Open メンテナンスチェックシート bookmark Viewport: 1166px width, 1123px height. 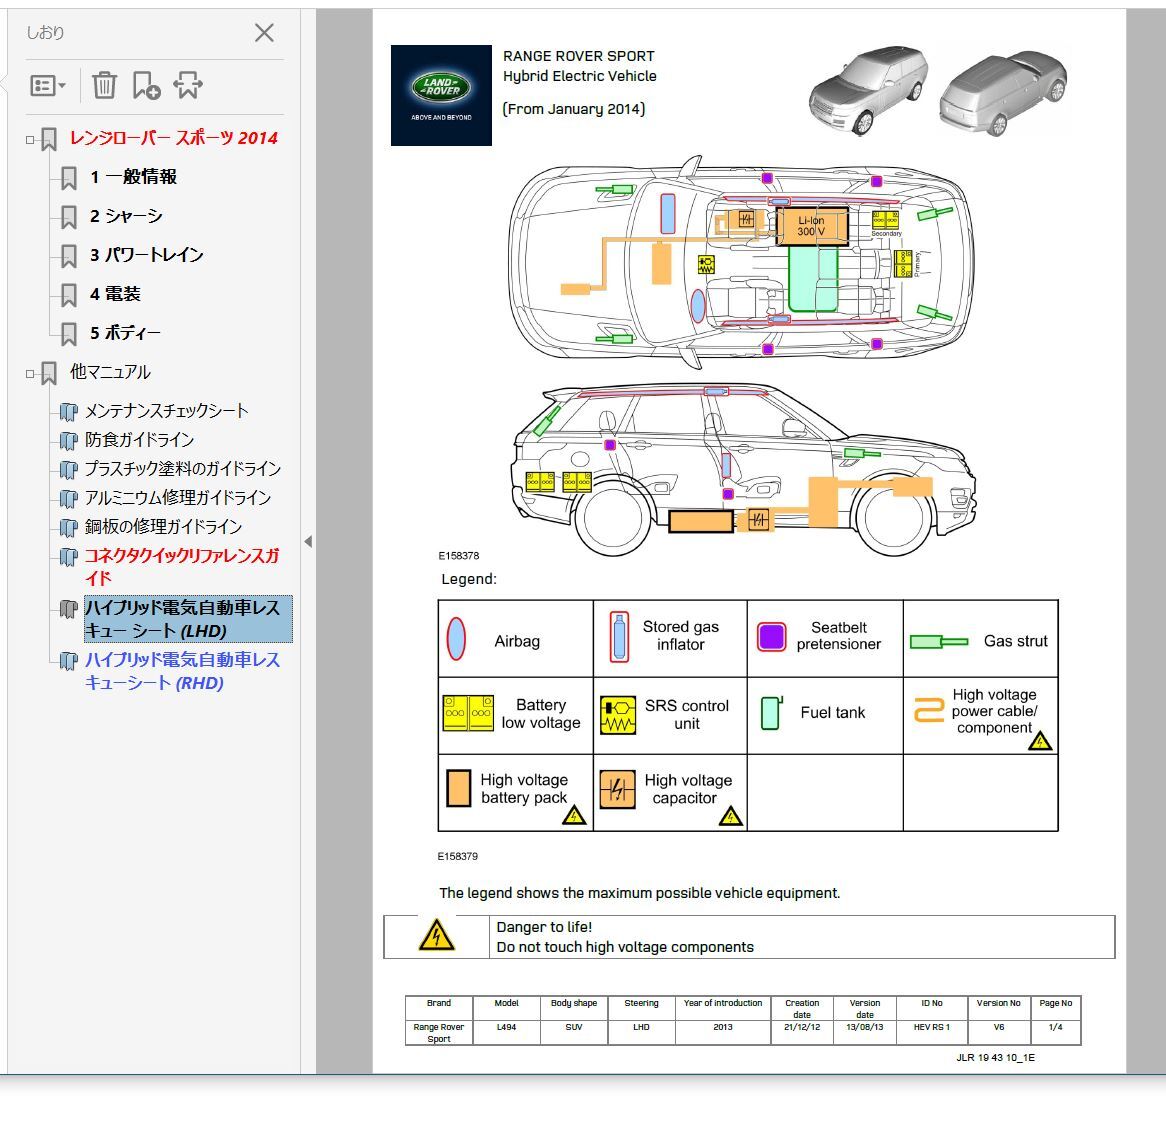tap(167, 411)
